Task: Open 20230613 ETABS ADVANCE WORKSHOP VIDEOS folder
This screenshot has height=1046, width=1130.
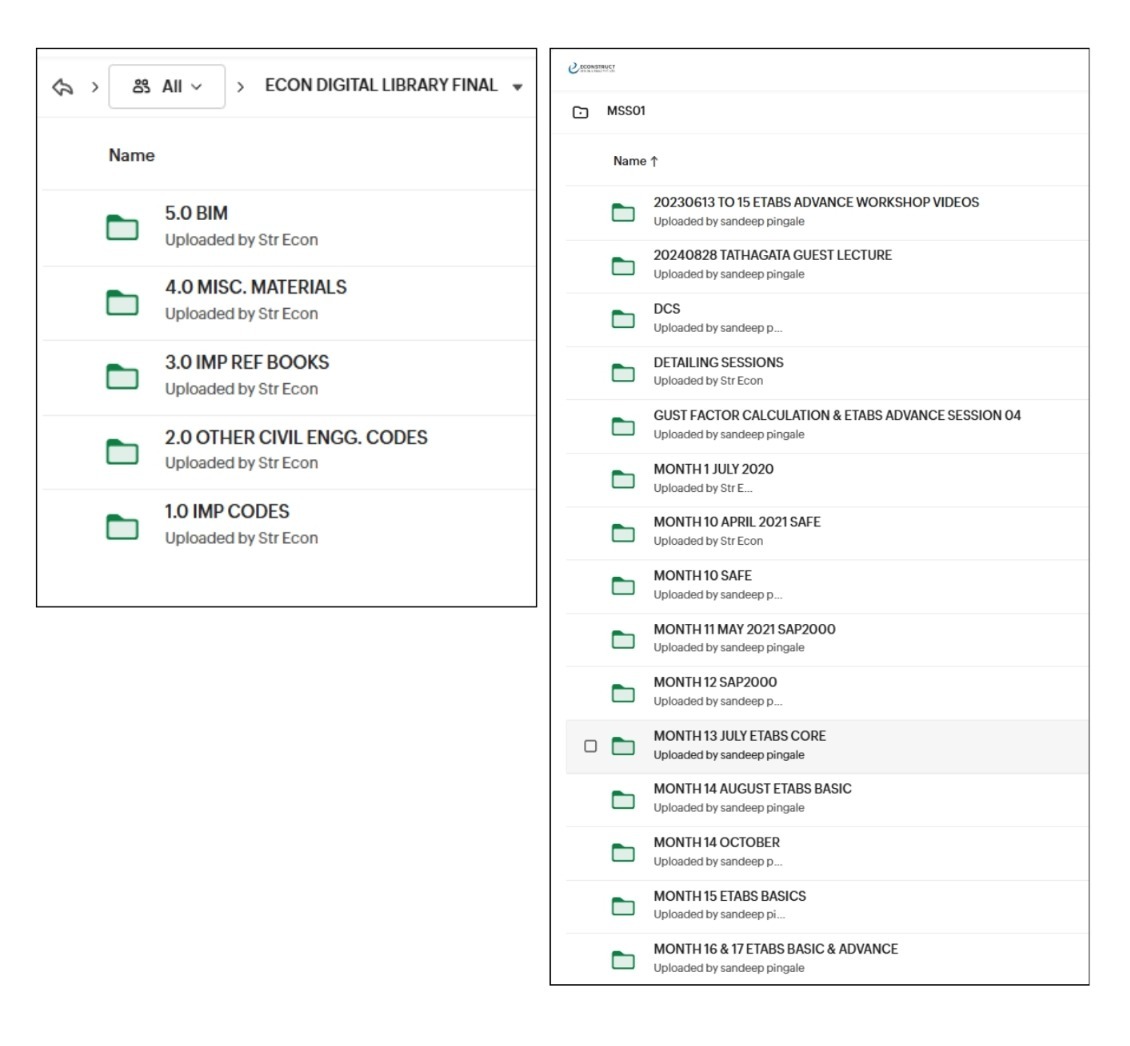Action: [x=815, y=202]
